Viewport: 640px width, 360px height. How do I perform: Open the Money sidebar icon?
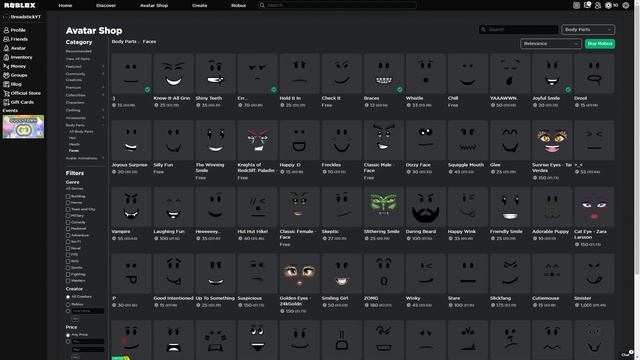6,66
